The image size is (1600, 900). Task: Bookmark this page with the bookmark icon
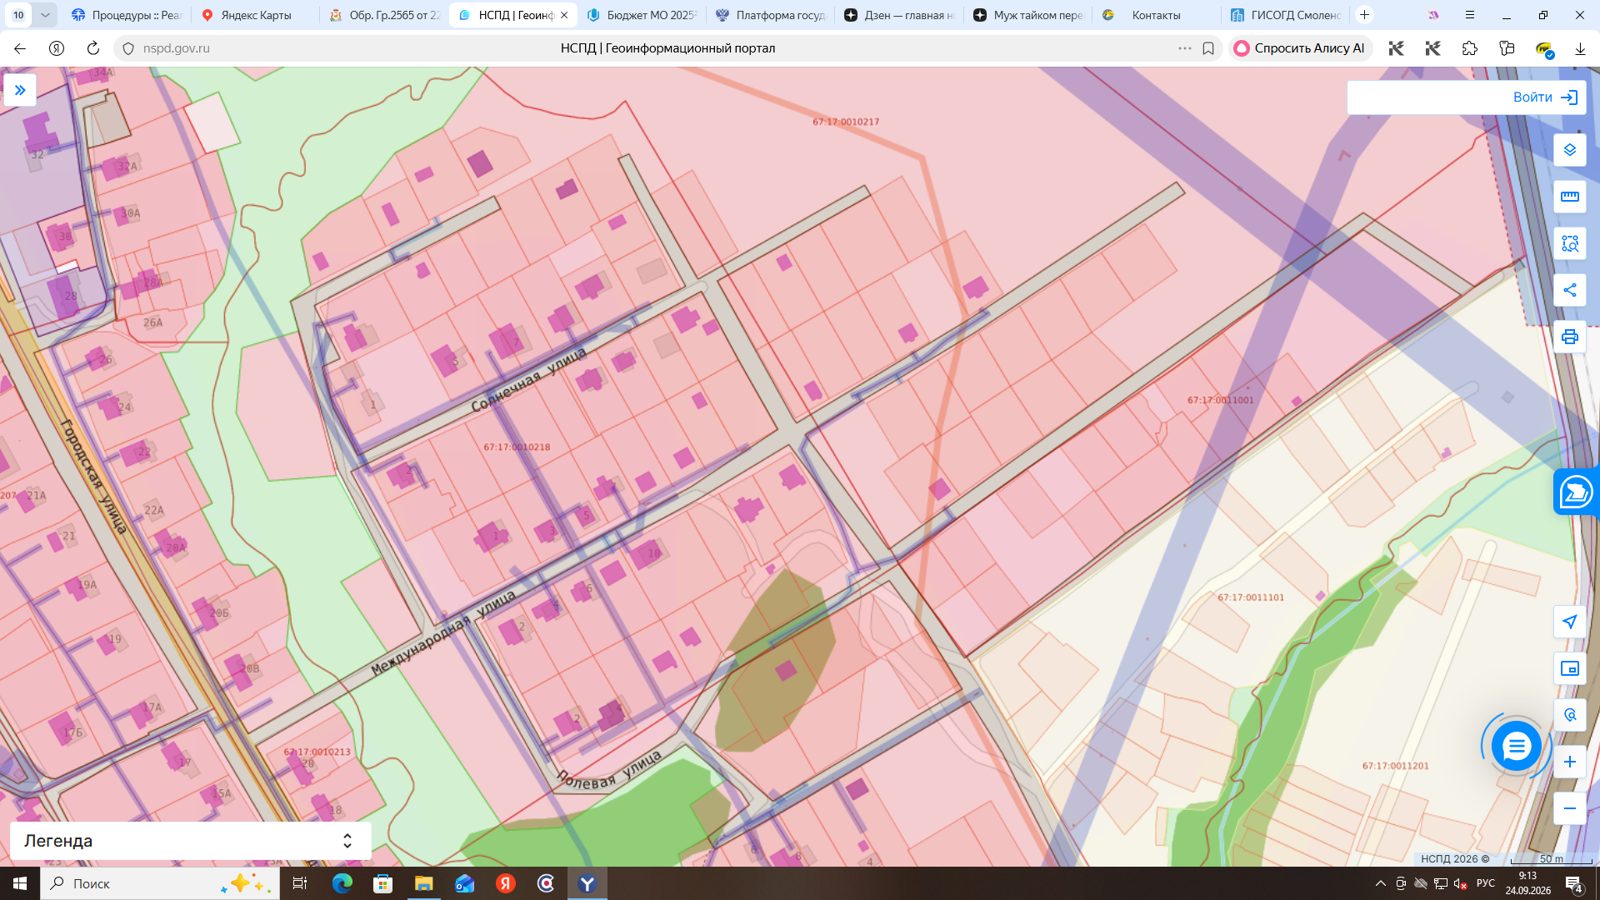tap(1208, 48)
